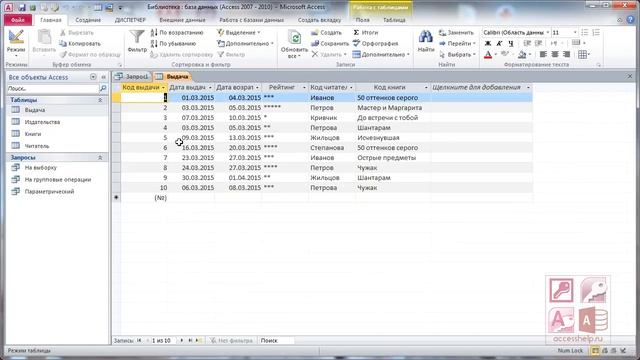Screen dimensions: 640x360
Task: Open the Таблица ribbon tab
Action: 394,20
